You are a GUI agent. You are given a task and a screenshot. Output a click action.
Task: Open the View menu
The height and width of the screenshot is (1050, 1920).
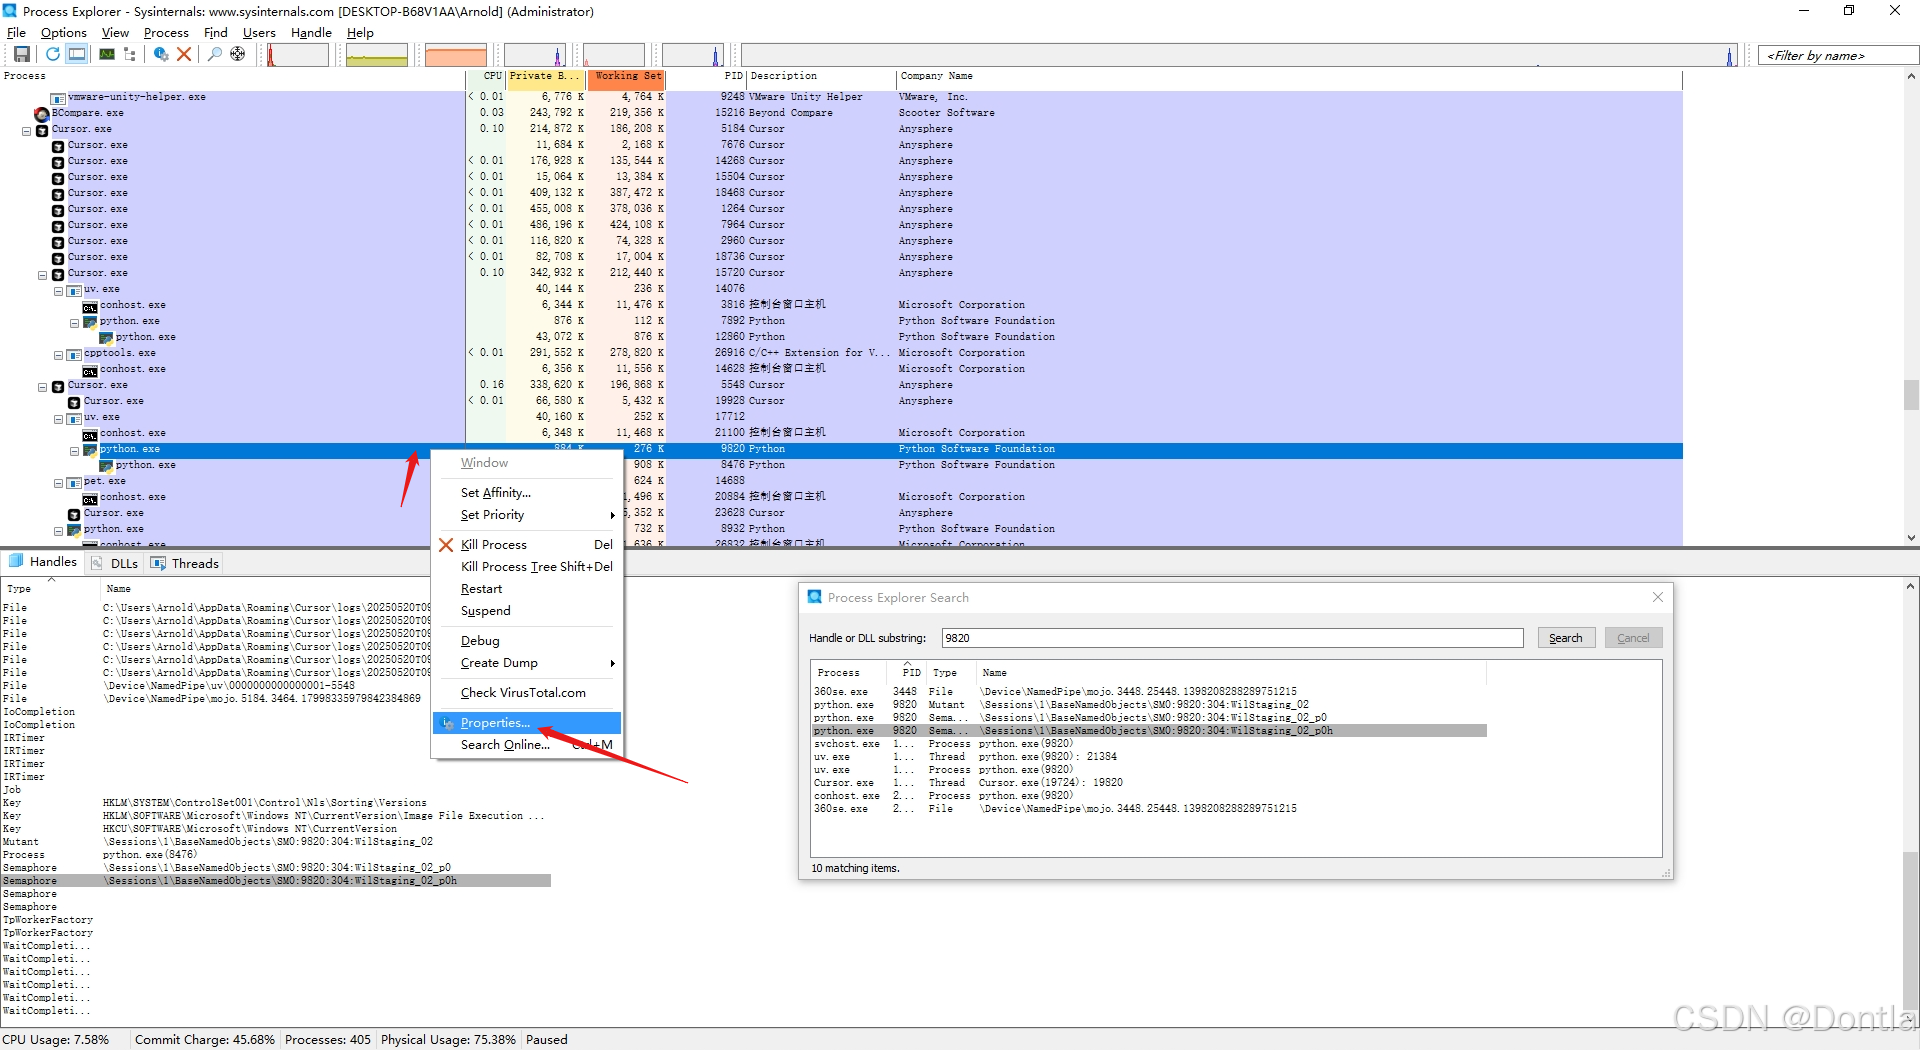click(x=115, y=32)
